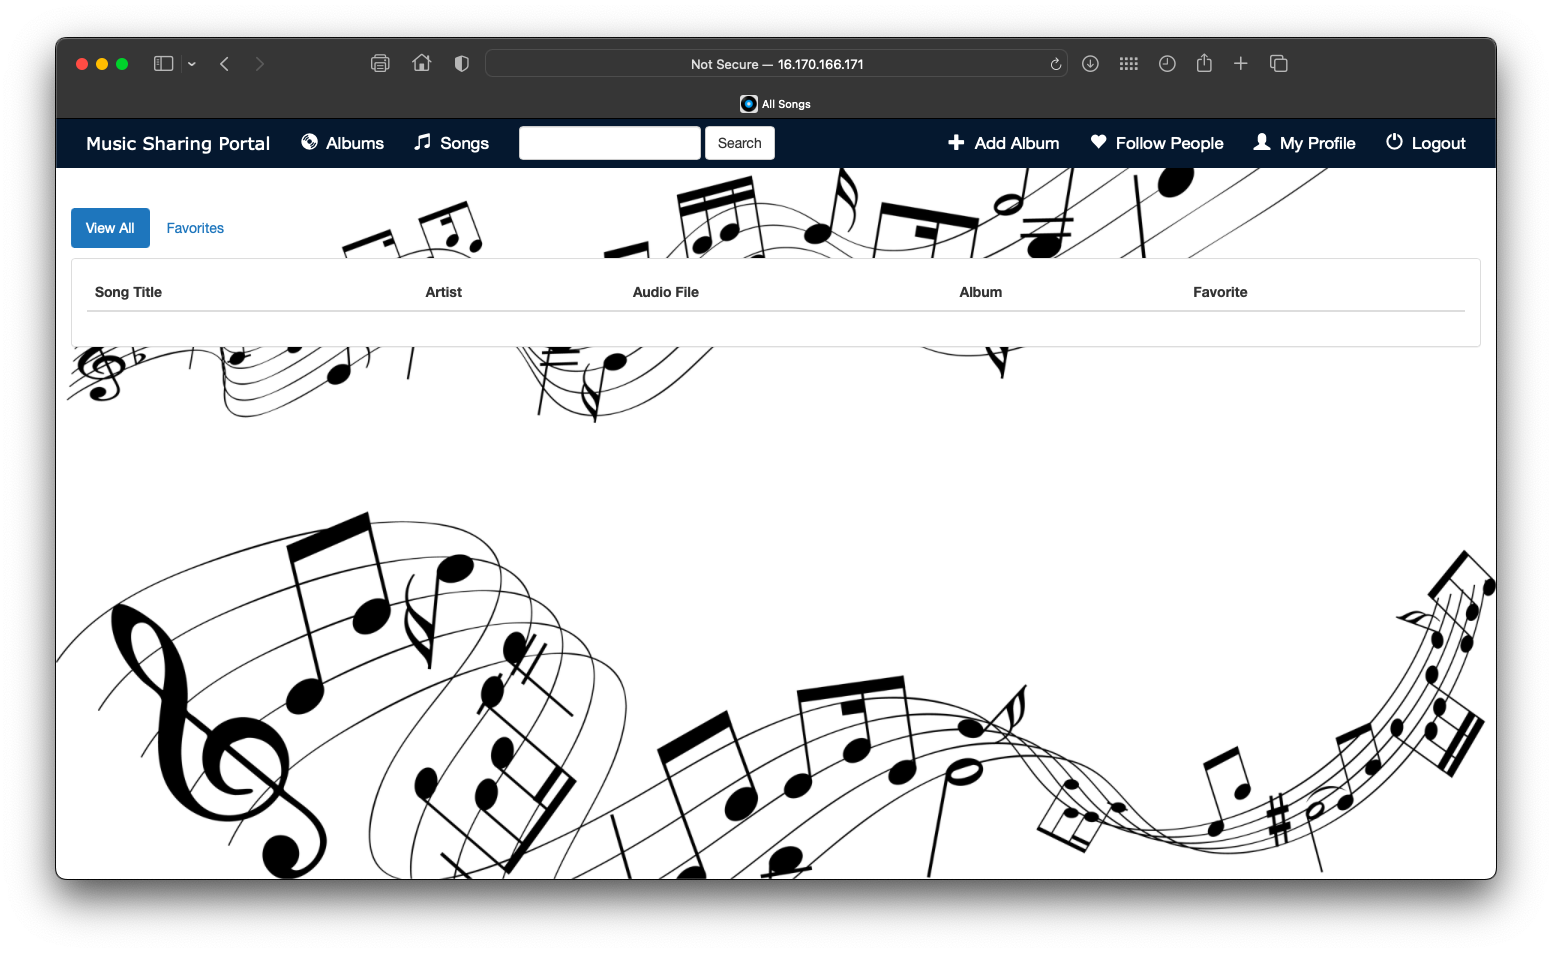1552x953 pixels.
Task: Focus the song search input field
Action: point(610,143)
